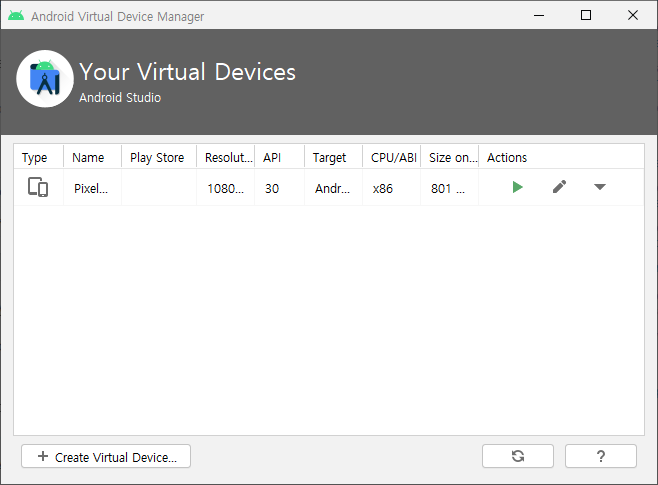Select the Andr... target cell
658x485 pixels.
[x=334, y=188]
